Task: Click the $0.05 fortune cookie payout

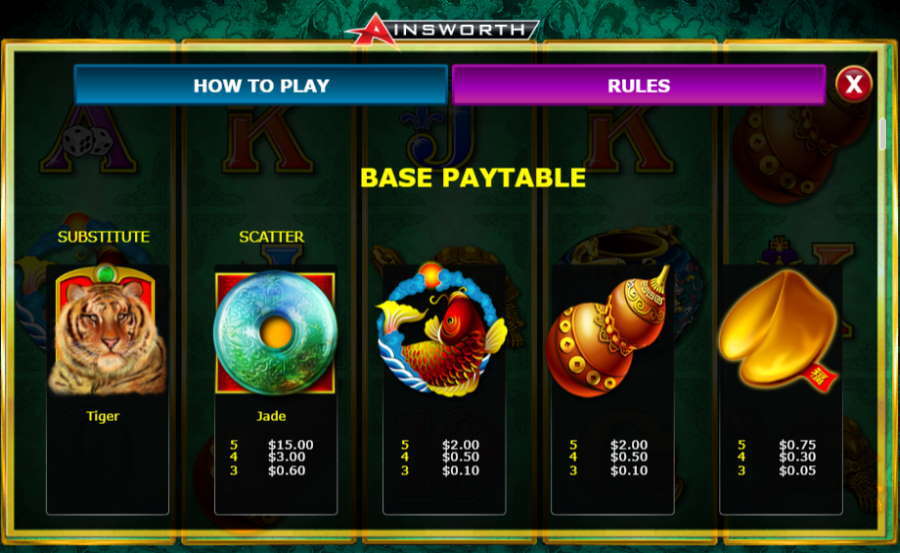Action: pos(797,470)
